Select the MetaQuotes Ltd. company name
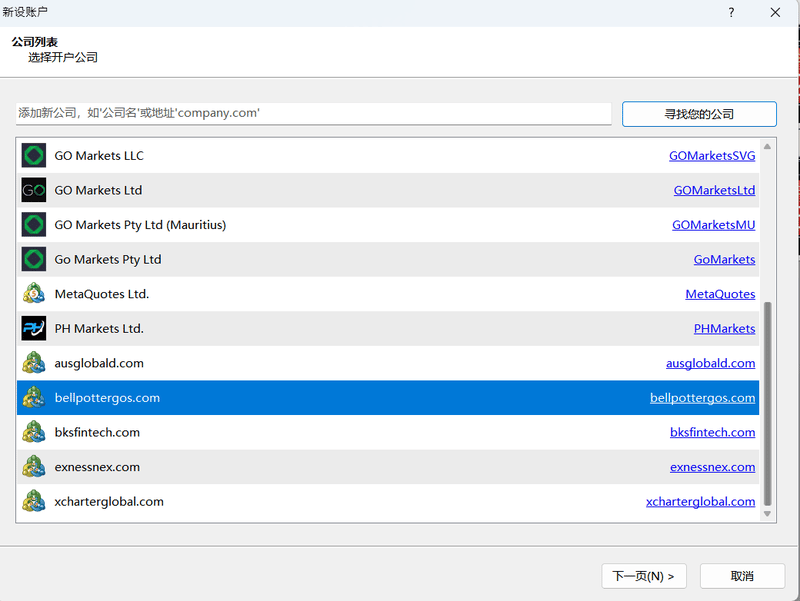 pos(102,294)
